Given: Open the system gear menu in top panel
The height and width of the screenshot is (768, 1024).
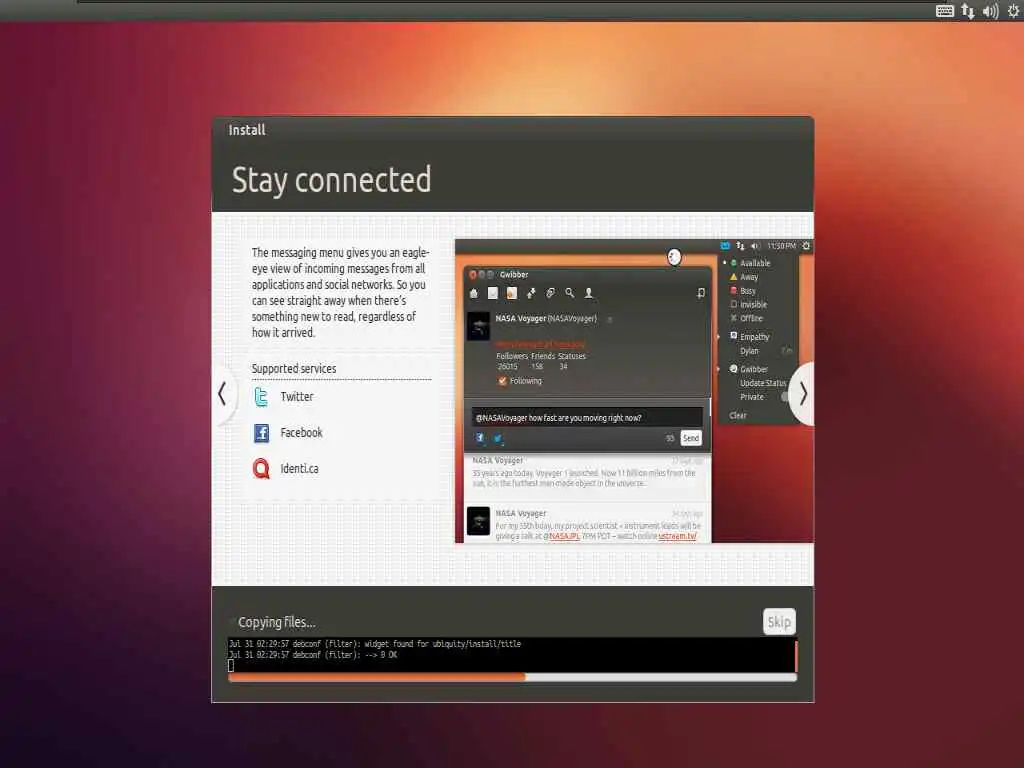Looking at the screenshot, I should tap(1014, 11).
